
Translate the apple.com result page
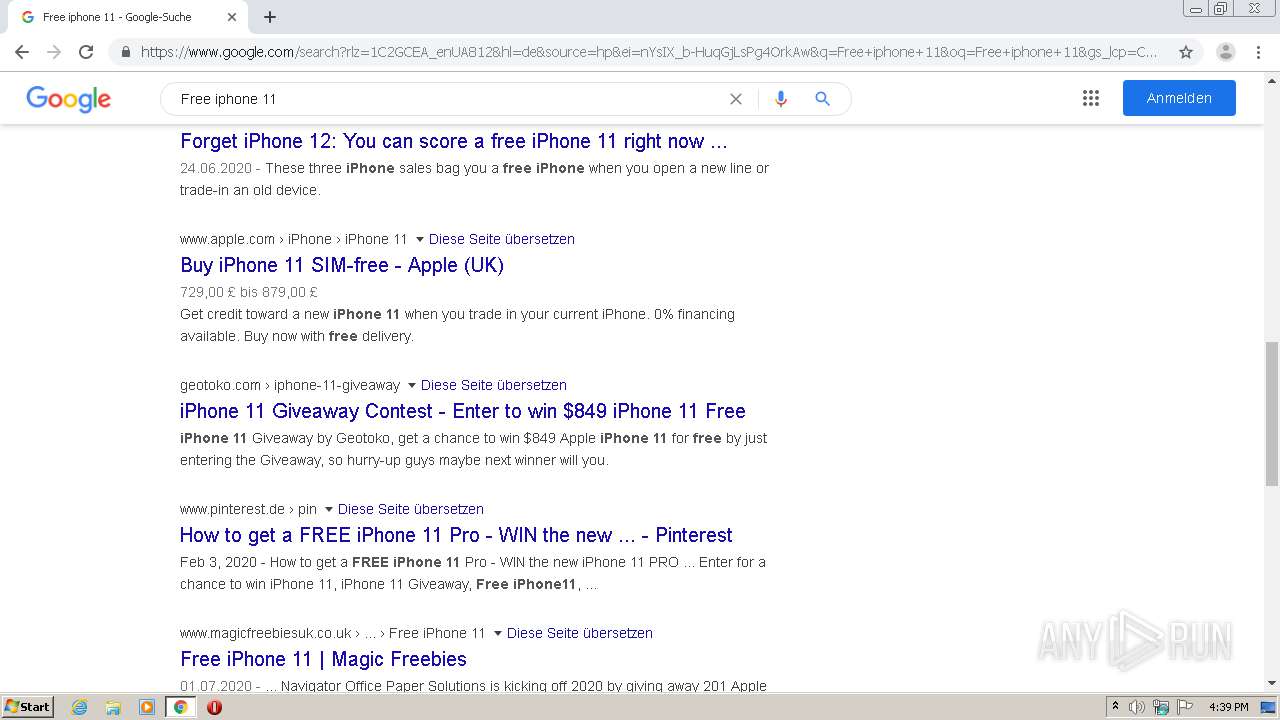[x=502, y=239]
